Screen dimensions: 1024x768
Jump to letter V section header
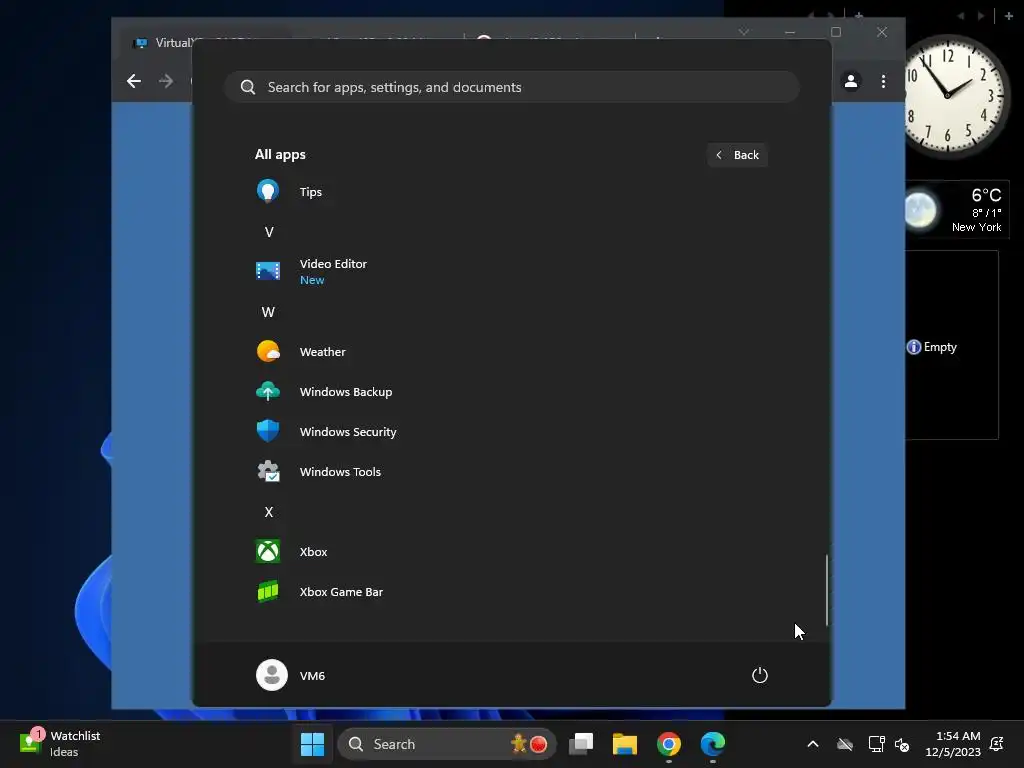(268, 232)
